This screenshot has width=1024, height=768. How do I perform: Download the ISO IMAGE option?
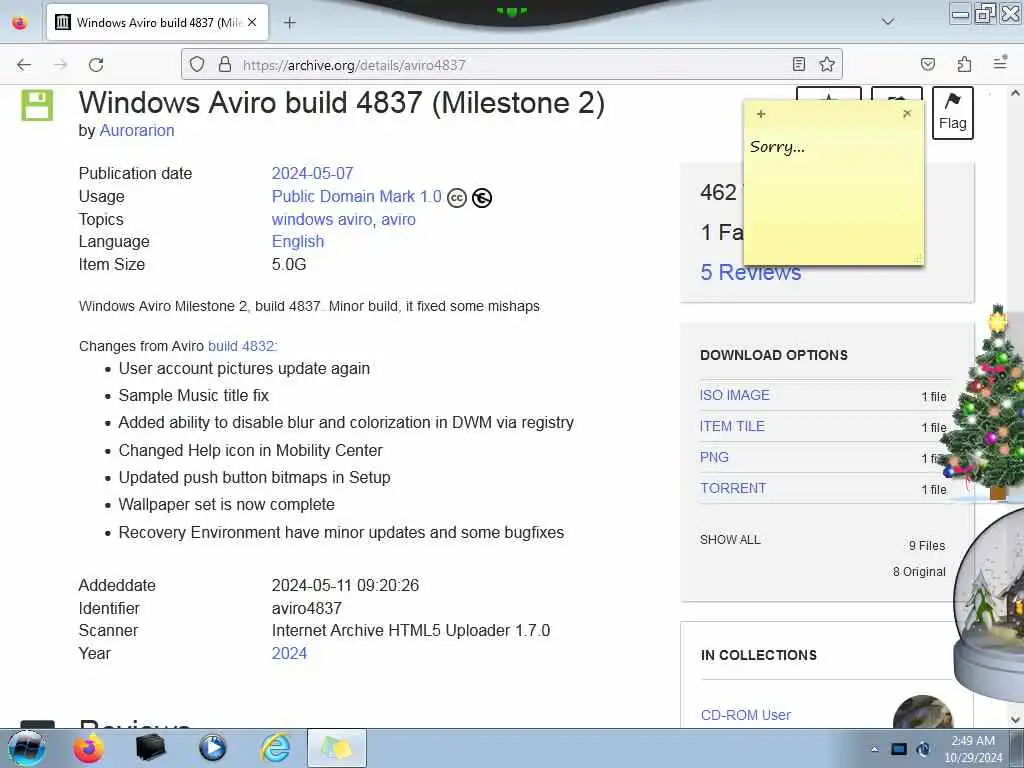coord(735,395)
